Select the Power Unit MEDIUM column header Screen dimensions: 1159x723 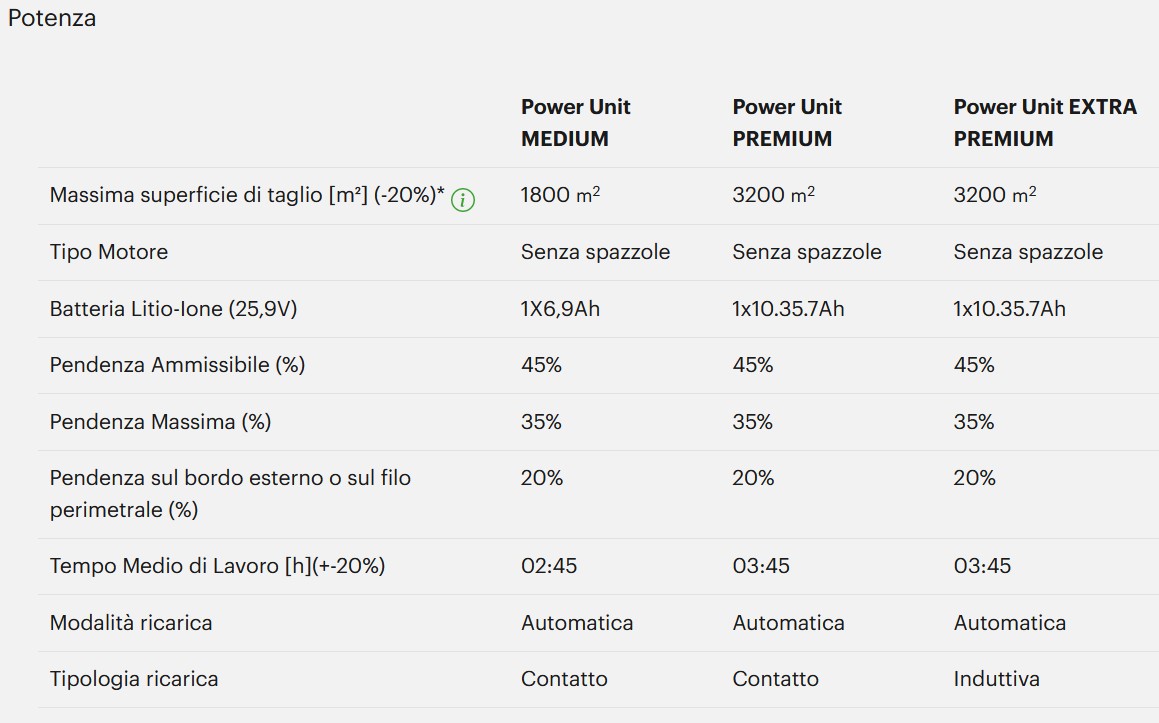click(575, 123)
